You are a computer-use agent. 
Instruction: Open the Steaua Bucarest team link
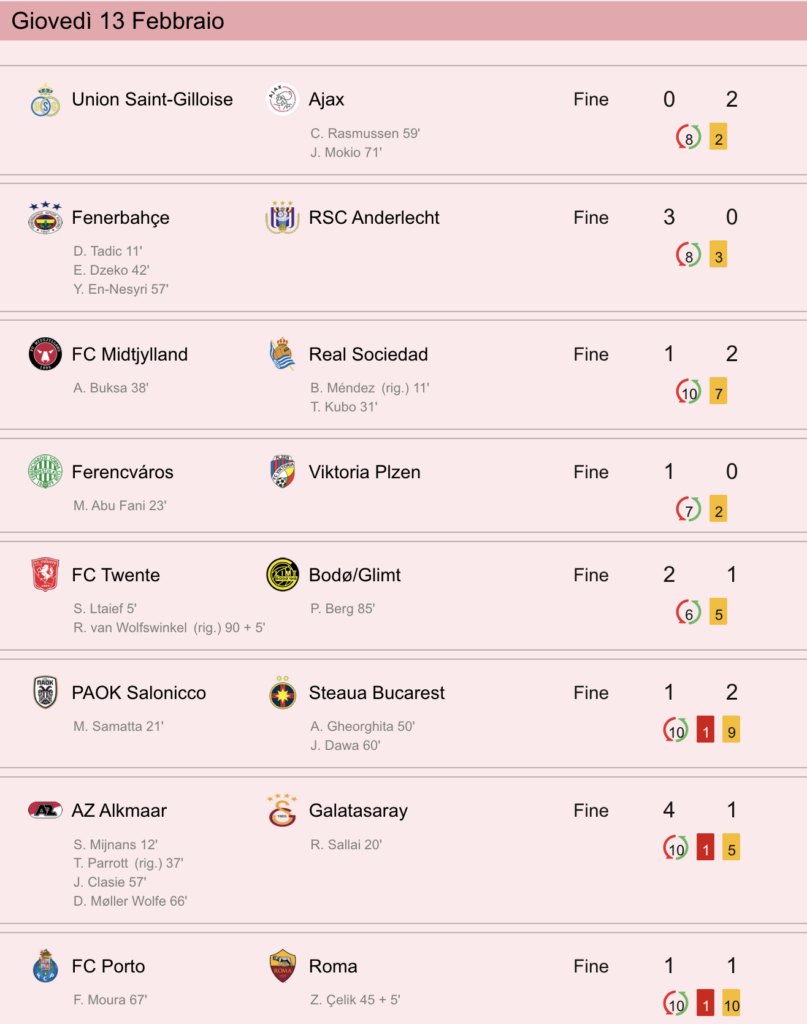pos(377,693)
